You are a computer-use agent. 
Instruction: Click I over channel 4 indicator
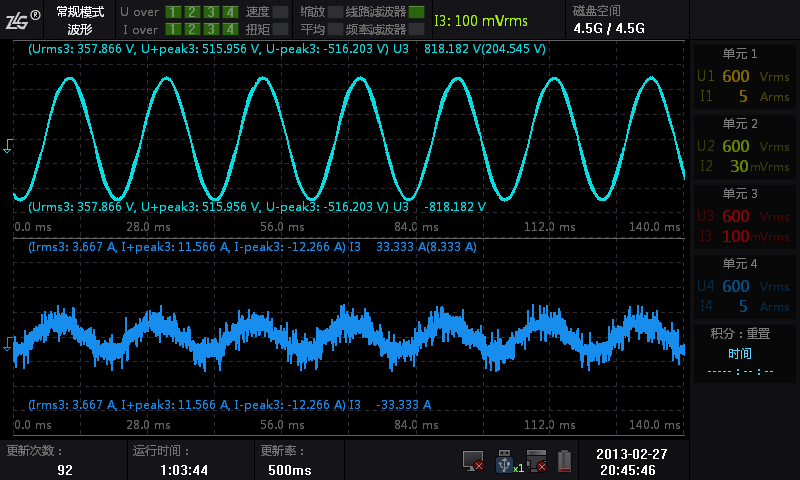230,29
